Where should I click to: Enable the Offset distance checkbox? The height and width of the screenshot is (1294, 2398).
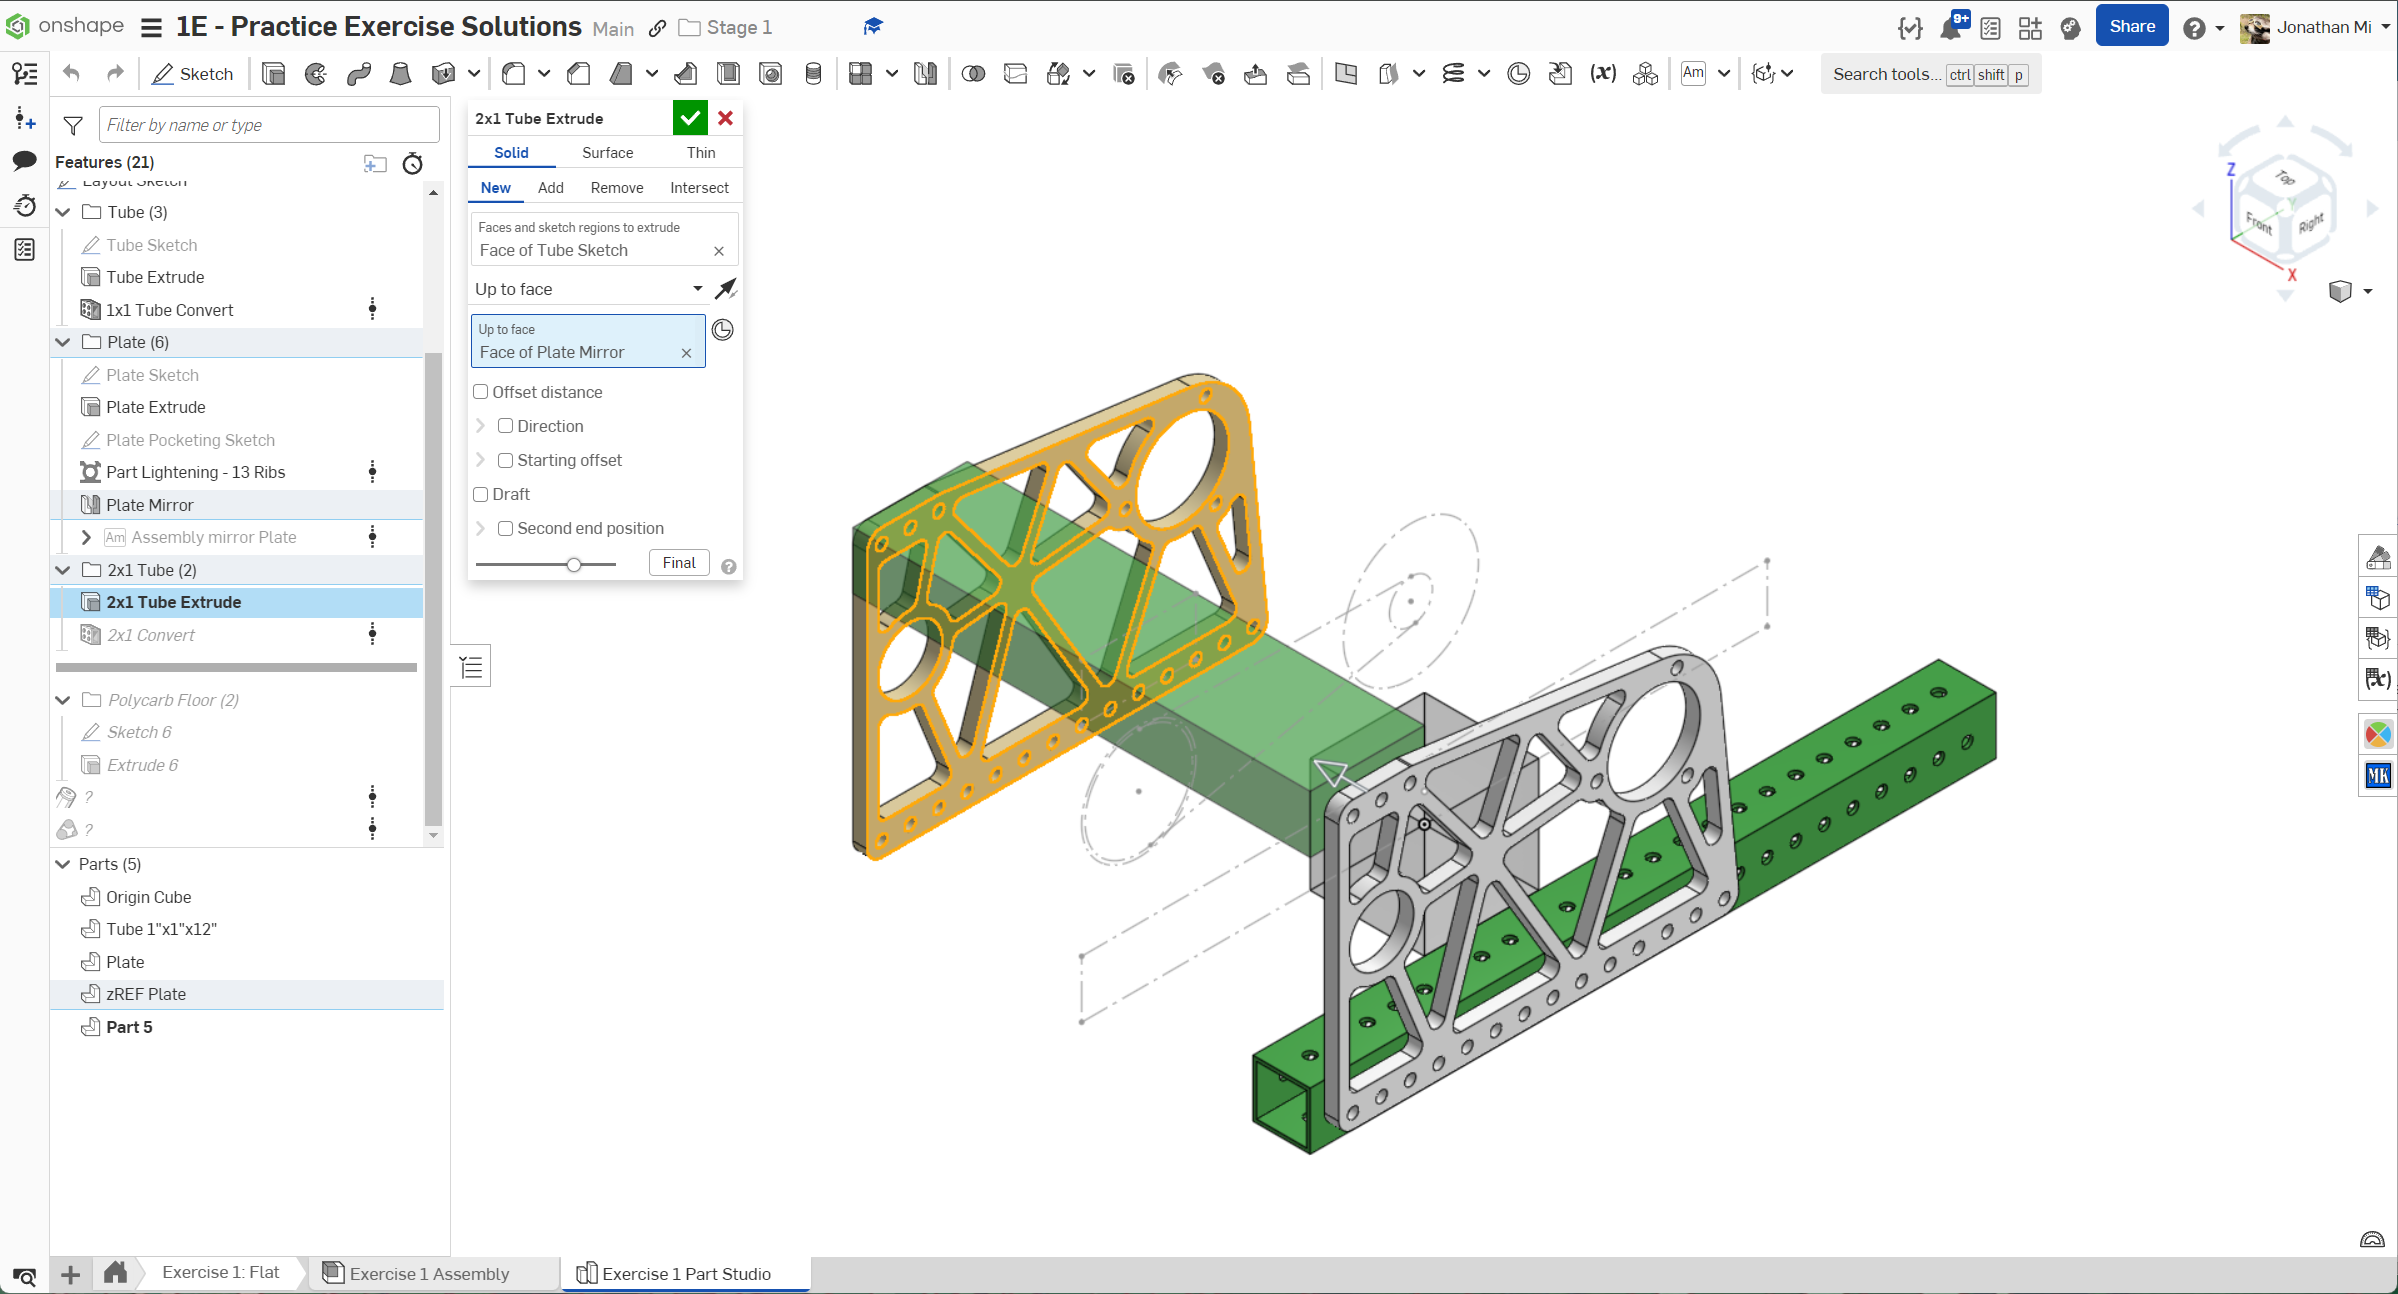point(481,392)
